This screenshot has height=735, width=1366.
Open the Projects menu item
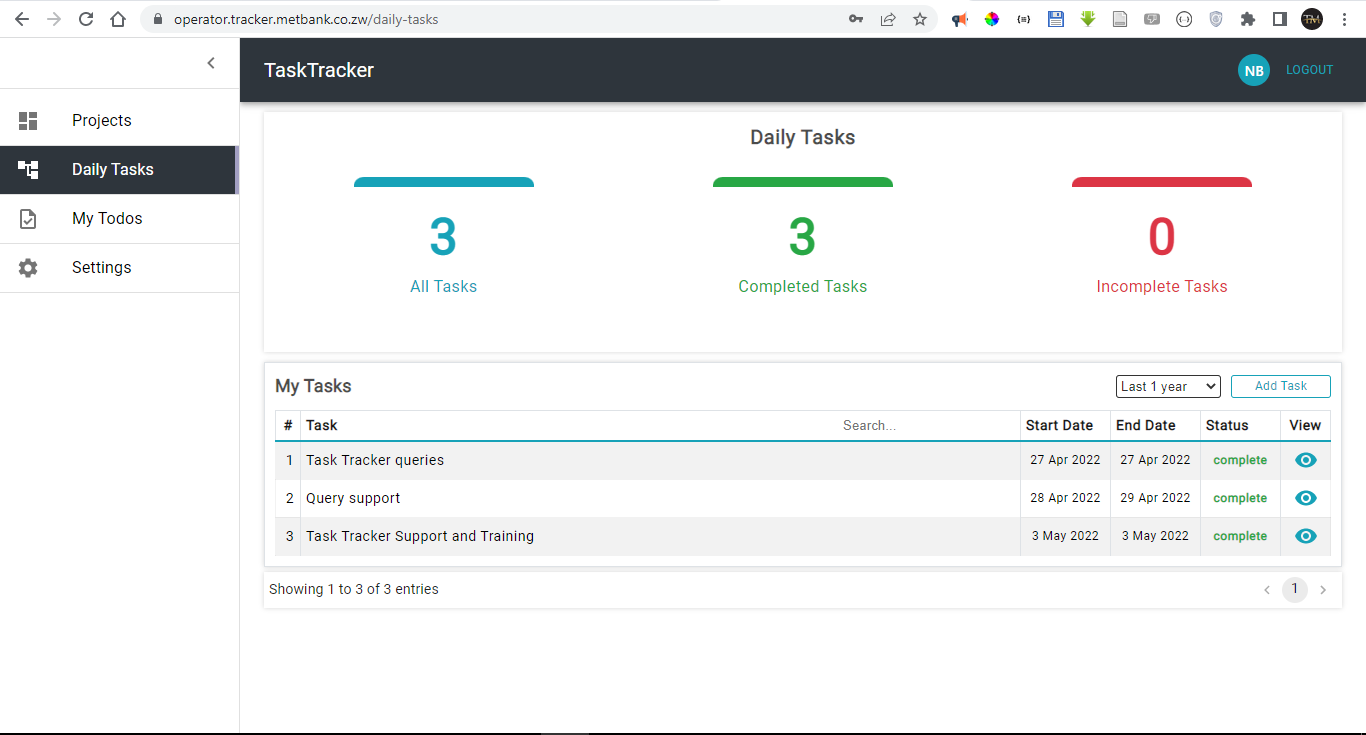[x=102, y=121]
